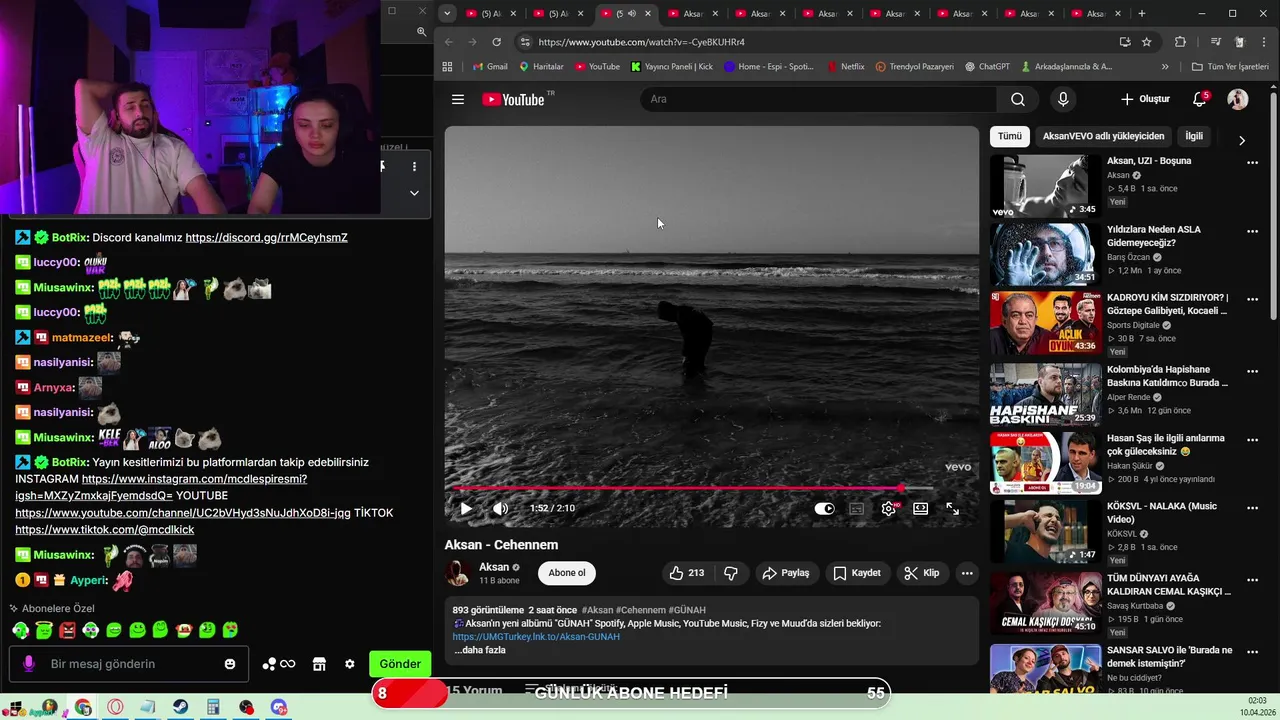Like the video with 213 likes
This screenshot has height=720, width=1280.
(x=687, y=573)
